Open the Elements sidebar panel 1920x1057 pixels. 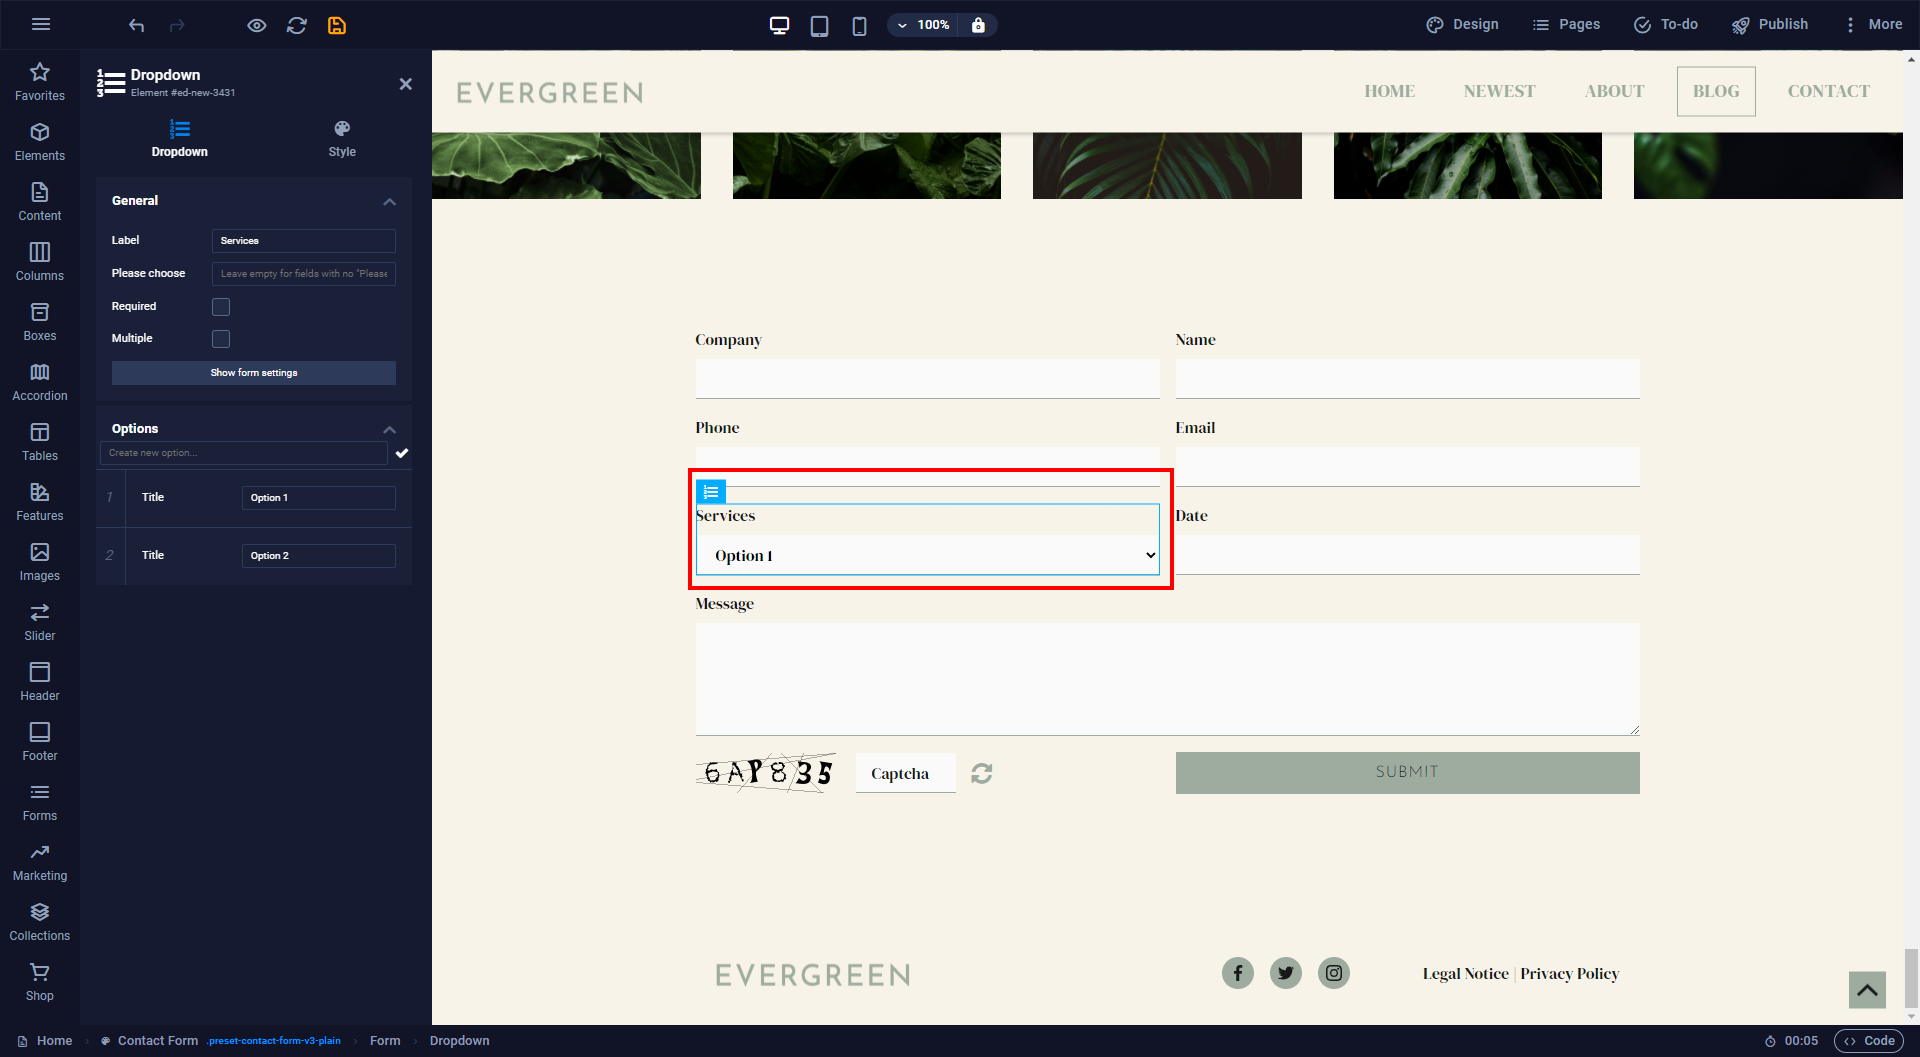(40, 141)
